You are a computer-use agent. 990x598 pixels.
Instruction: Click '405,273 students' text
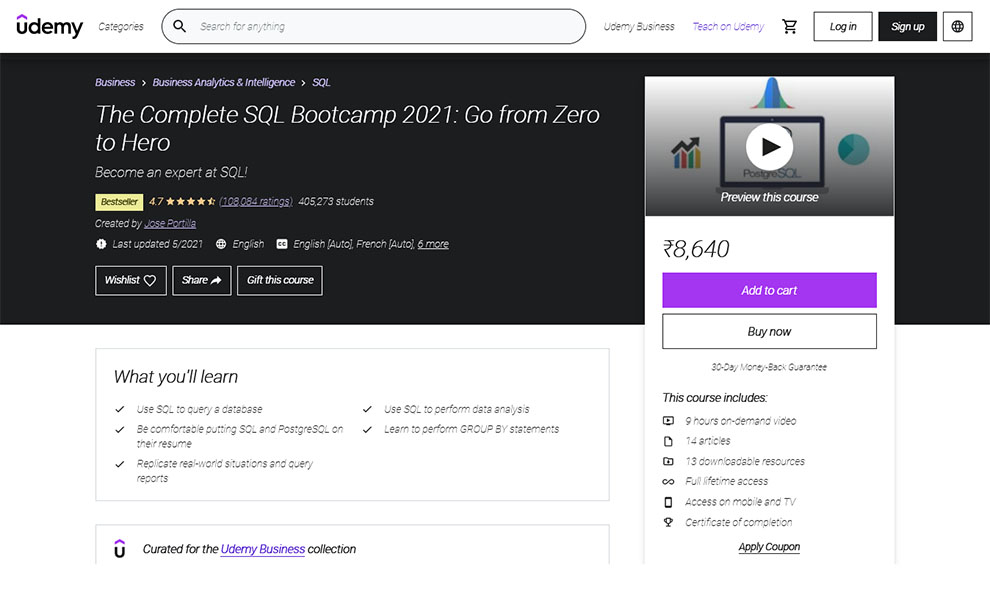point(336,201)
